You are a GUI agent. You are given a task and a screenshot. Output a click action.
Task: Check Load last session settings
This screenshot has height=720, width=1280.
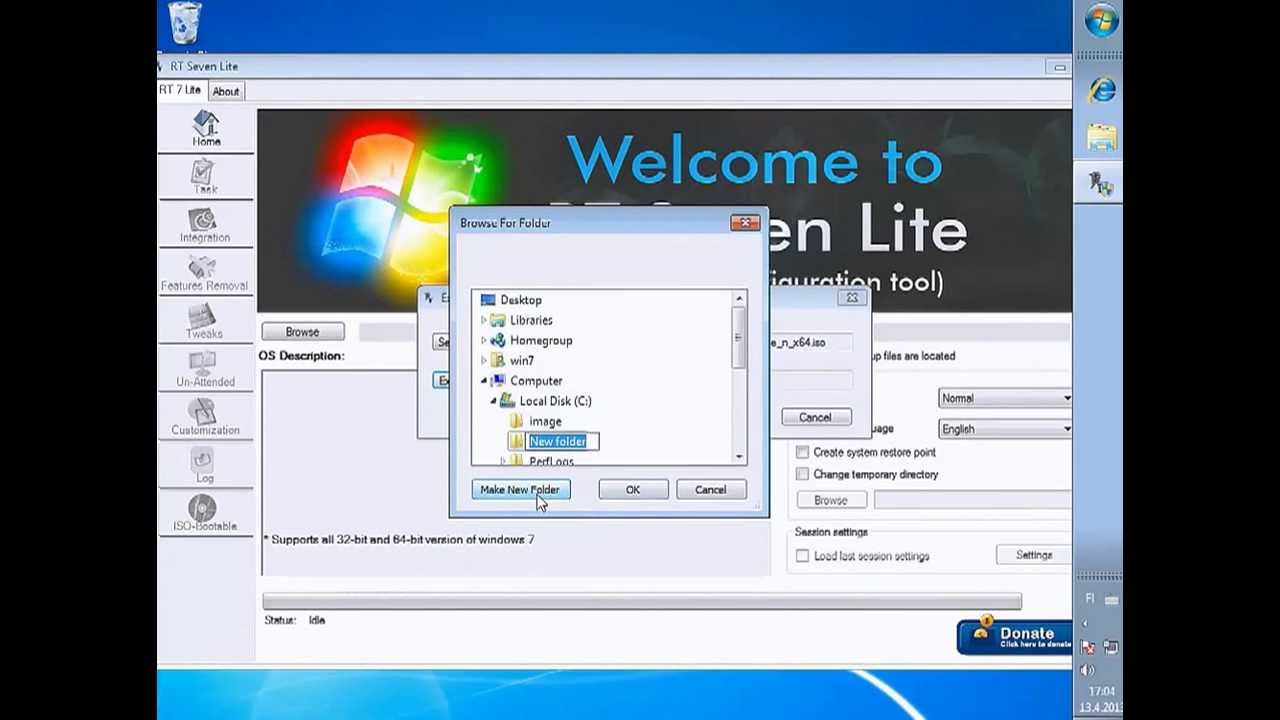tap(802, 556)
